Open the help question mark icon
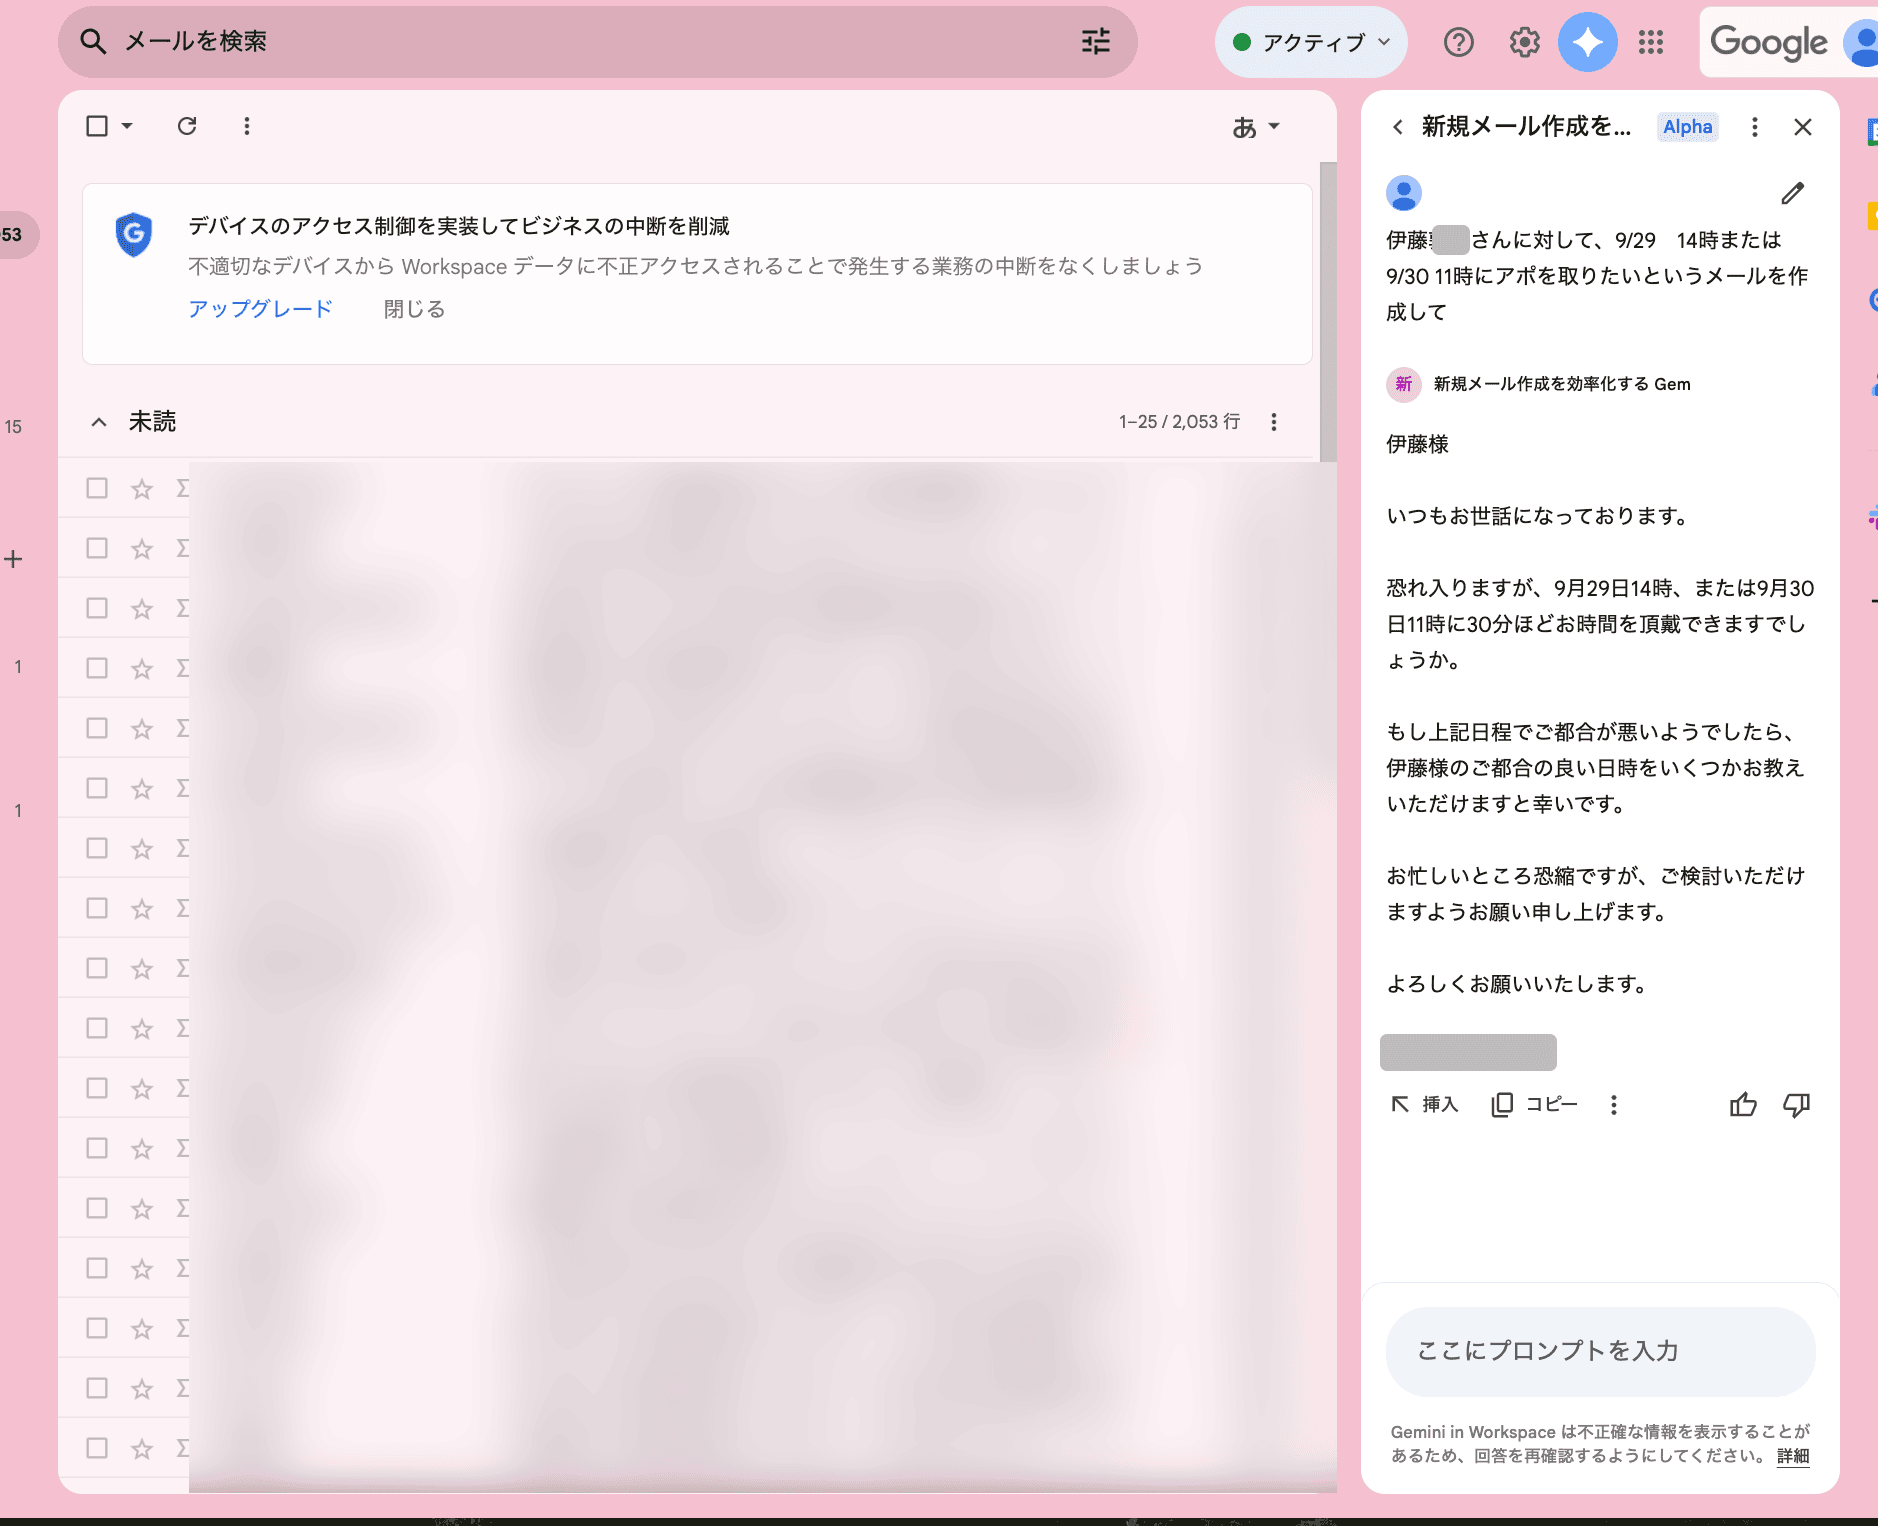The image size is (1878, 1526). 1459,42
